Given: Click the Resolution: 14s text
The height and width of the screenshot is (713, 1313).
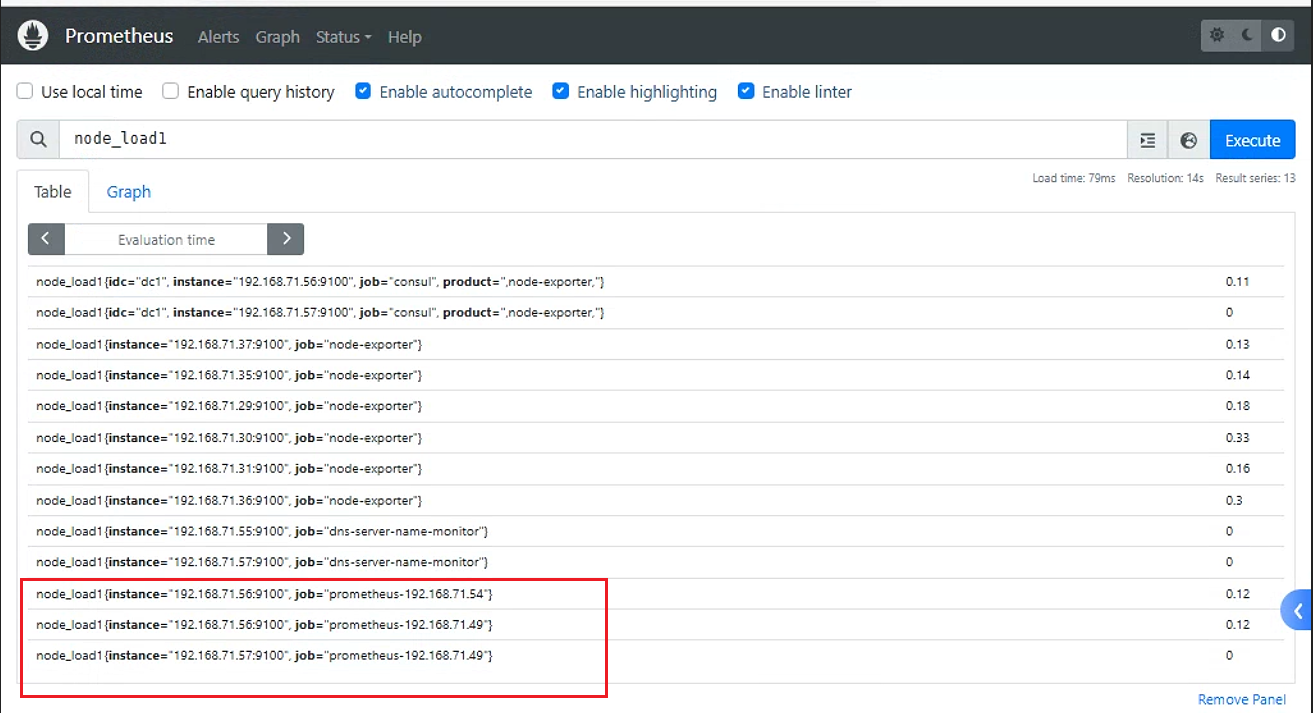Looking at the screenshot, I should click(1165, 178).
